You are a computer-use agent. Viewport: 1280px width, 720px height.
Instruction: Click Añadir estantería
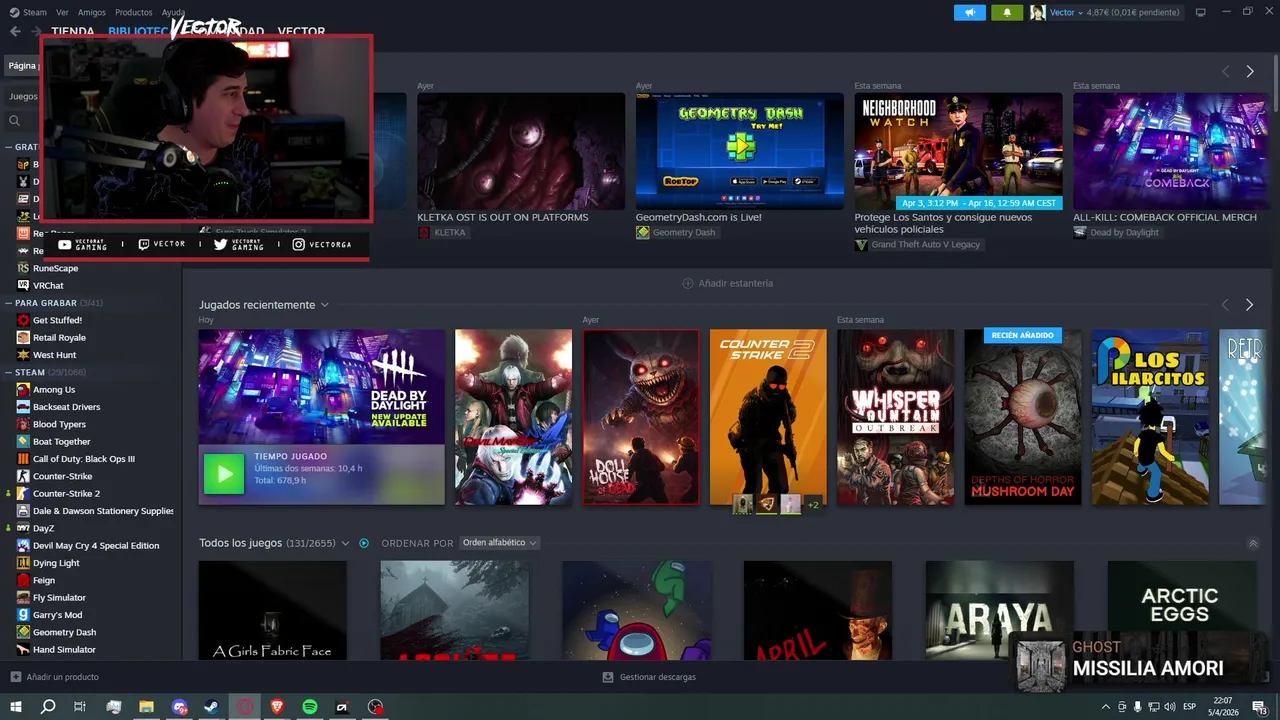tap(735, 283)
